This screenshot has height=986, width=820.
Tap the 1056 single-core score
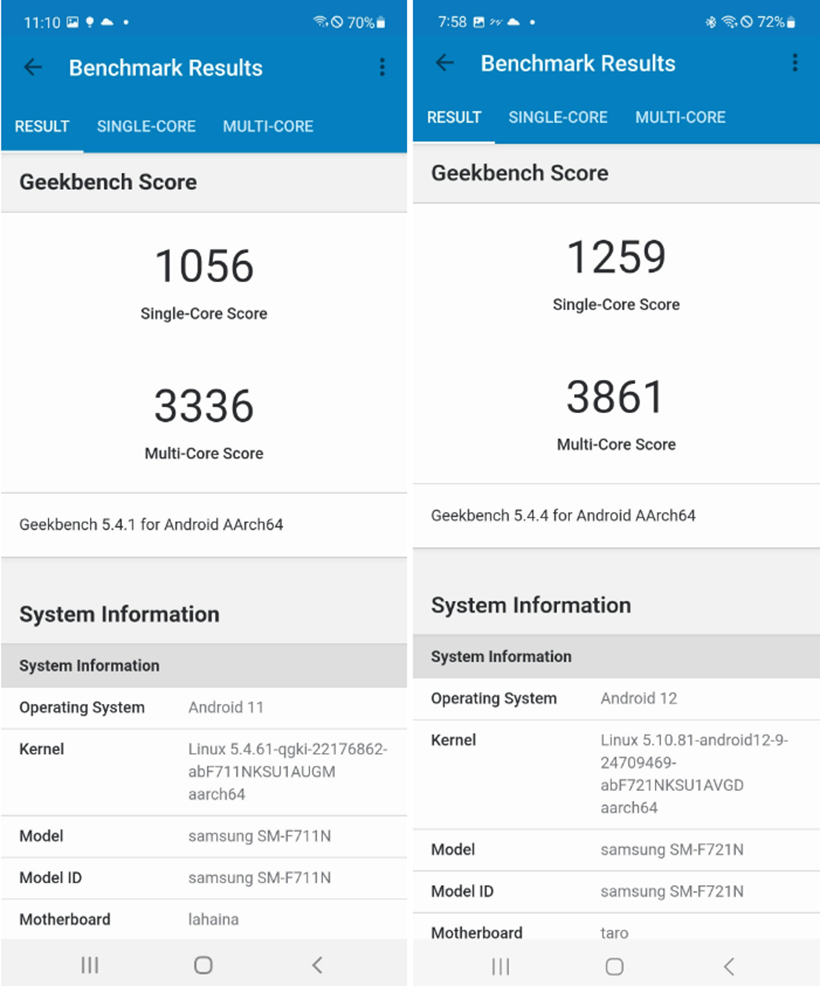coord(204,267)
